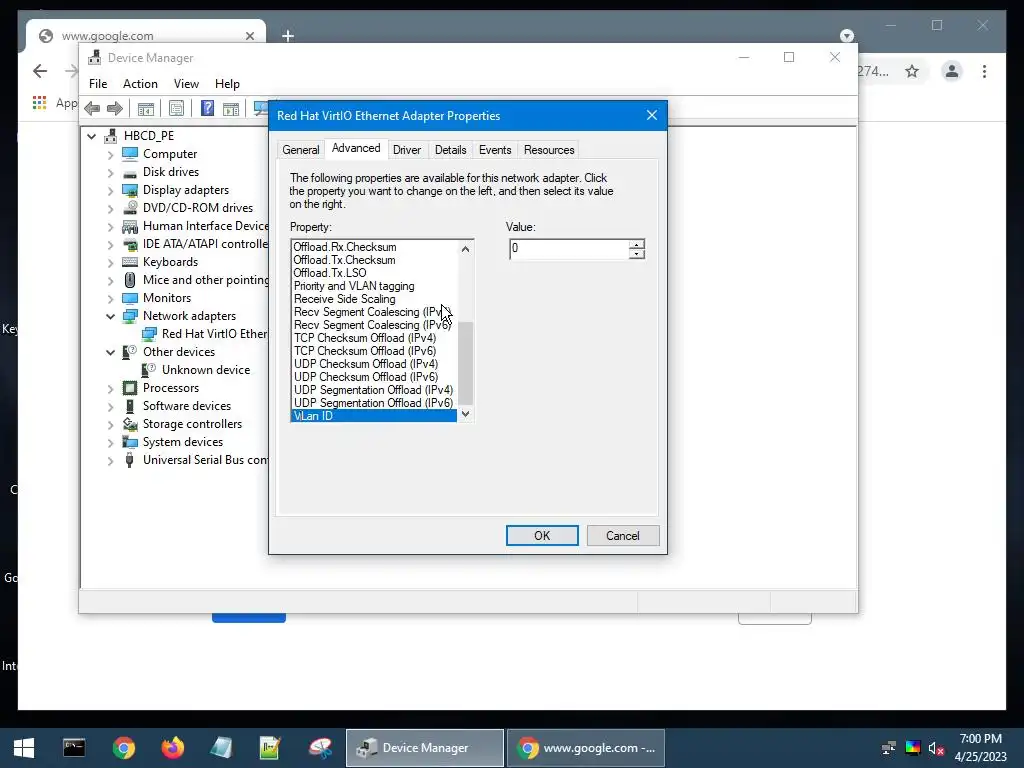1024x768 pixels.
Task: Switch to the Events tab
Action: tap(495, 150)
